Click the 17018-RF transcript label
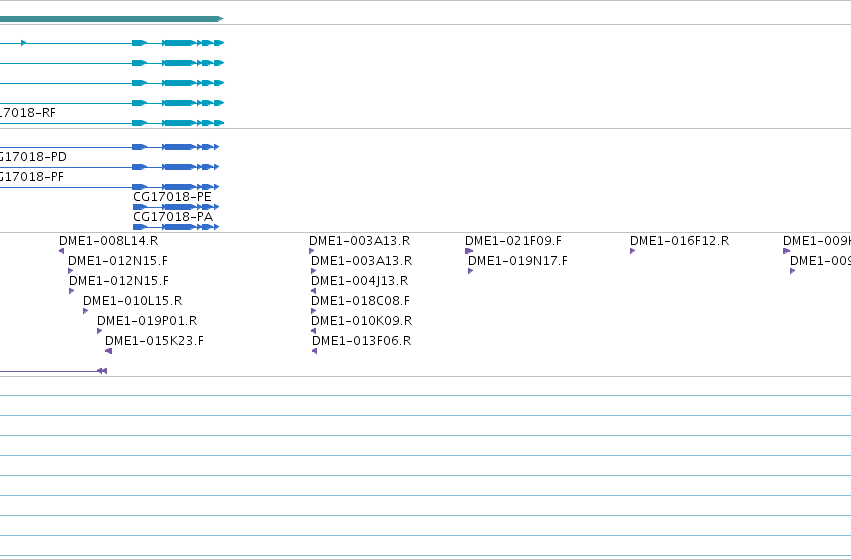This screenshot has width=851, height=560. coord(28,112)
